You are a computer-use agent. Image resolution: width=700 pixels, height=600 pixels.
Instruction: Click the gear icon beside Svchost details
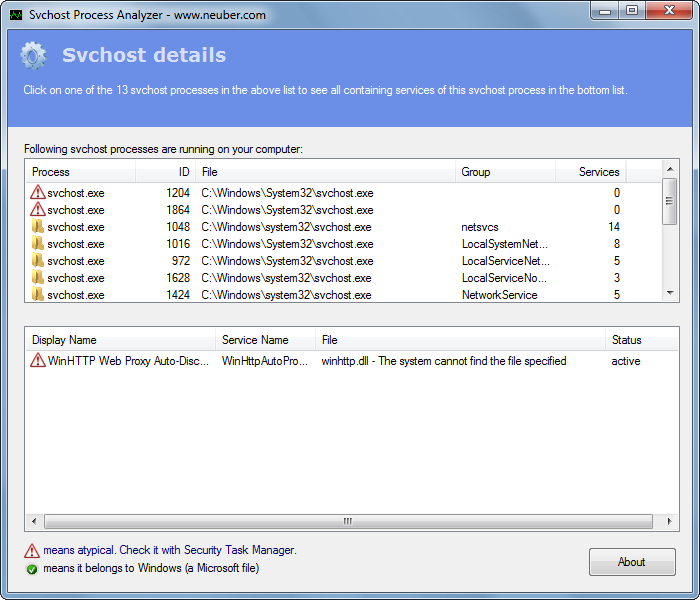tap(33, 55)
